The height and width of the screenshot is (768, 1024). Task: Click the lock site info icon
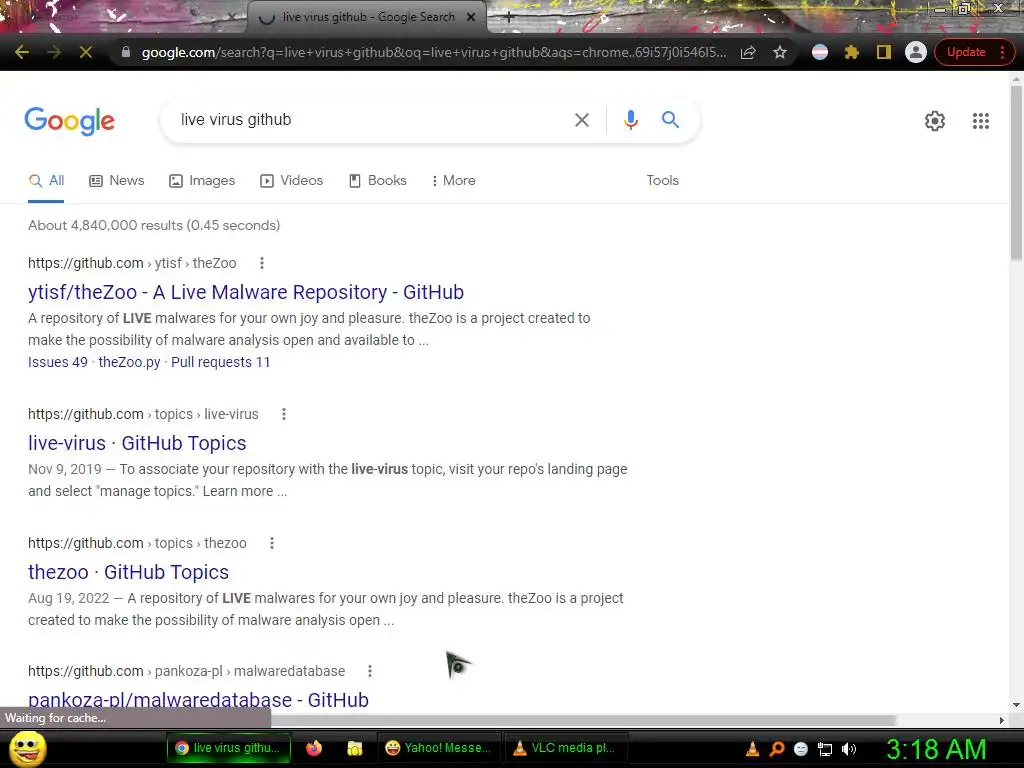126,52
